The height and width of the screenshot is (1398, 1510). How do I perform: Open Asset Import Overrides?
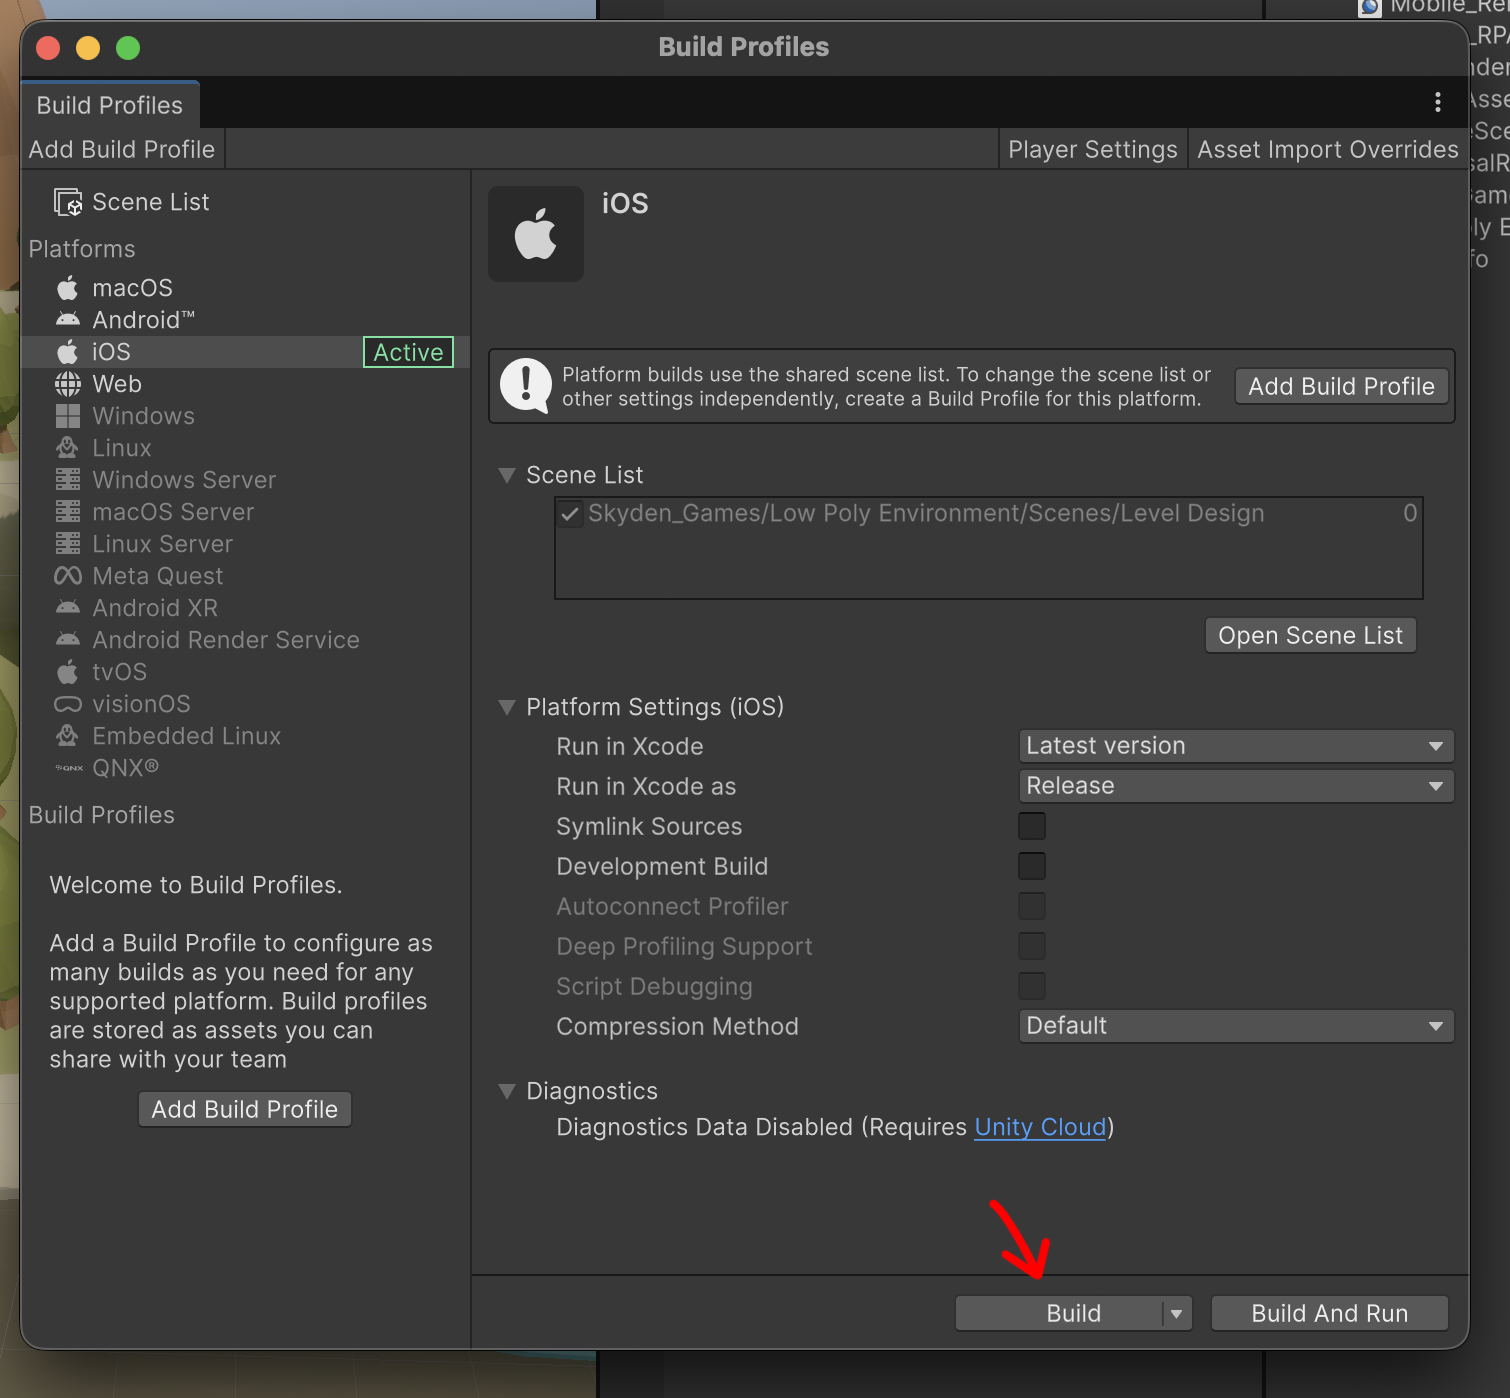(x=1328, y=149)
